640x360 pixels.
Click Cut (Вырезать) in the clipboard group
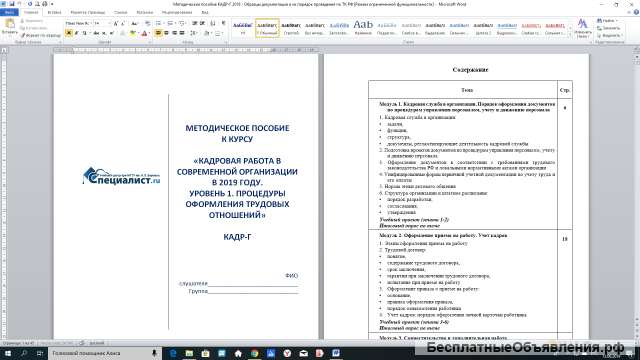click(31, 21)
